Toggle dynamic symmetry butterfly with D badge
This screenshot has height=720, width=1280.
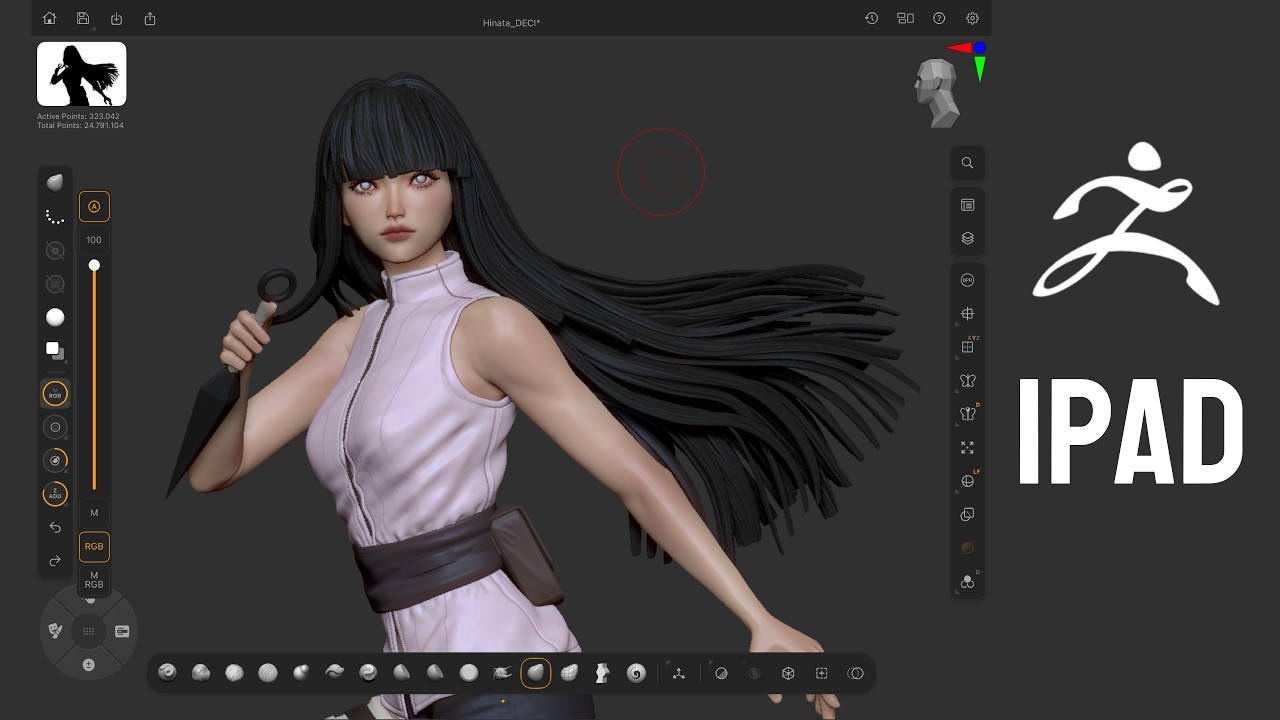(x=967, y=414)
